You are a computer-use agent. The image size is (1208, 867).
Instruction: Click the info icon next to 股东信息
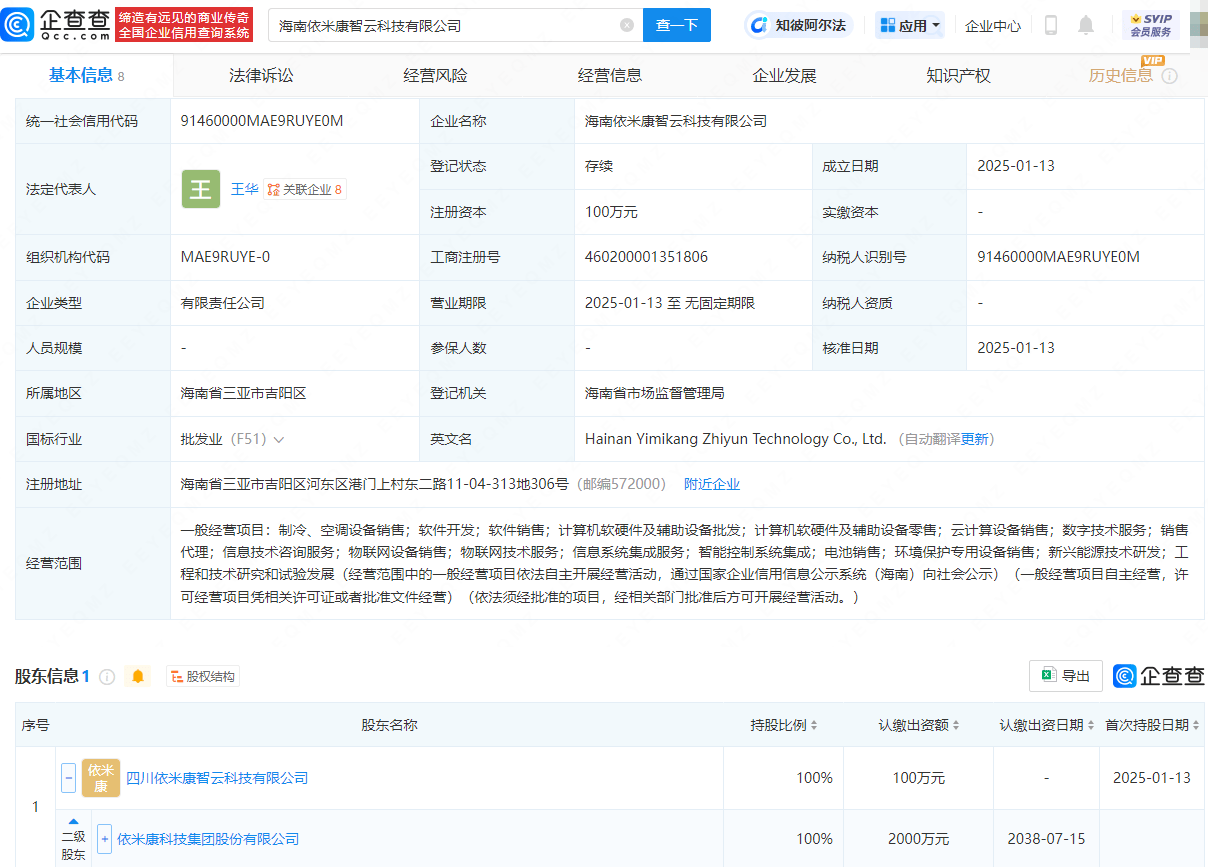[x=107, y=676]
